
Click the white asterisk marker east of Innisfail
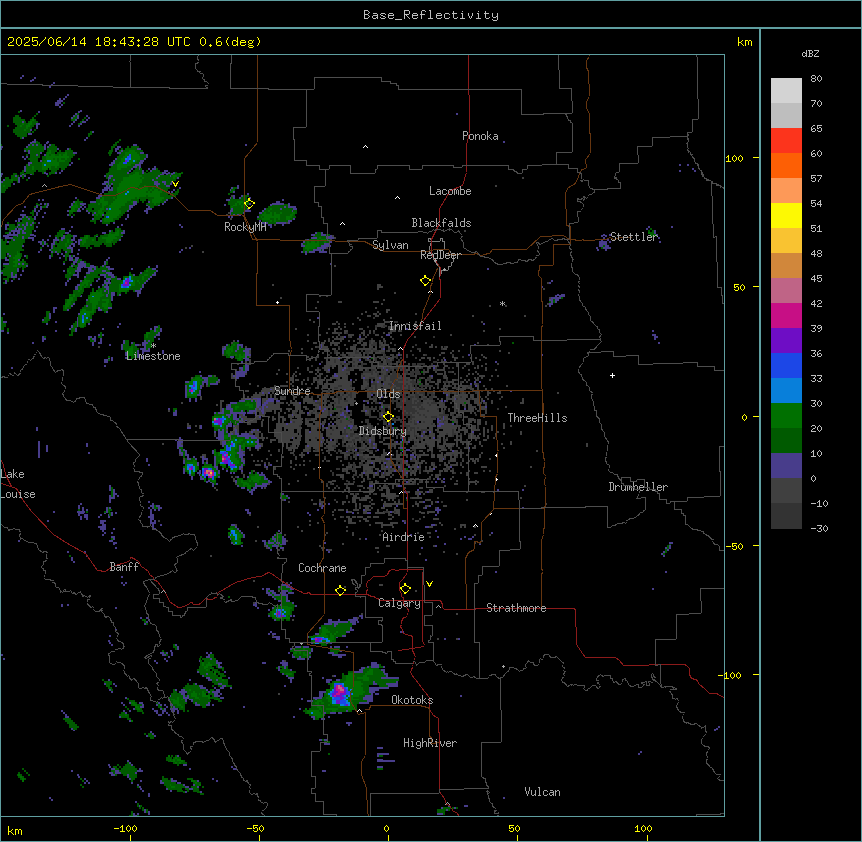click(502, 304)
